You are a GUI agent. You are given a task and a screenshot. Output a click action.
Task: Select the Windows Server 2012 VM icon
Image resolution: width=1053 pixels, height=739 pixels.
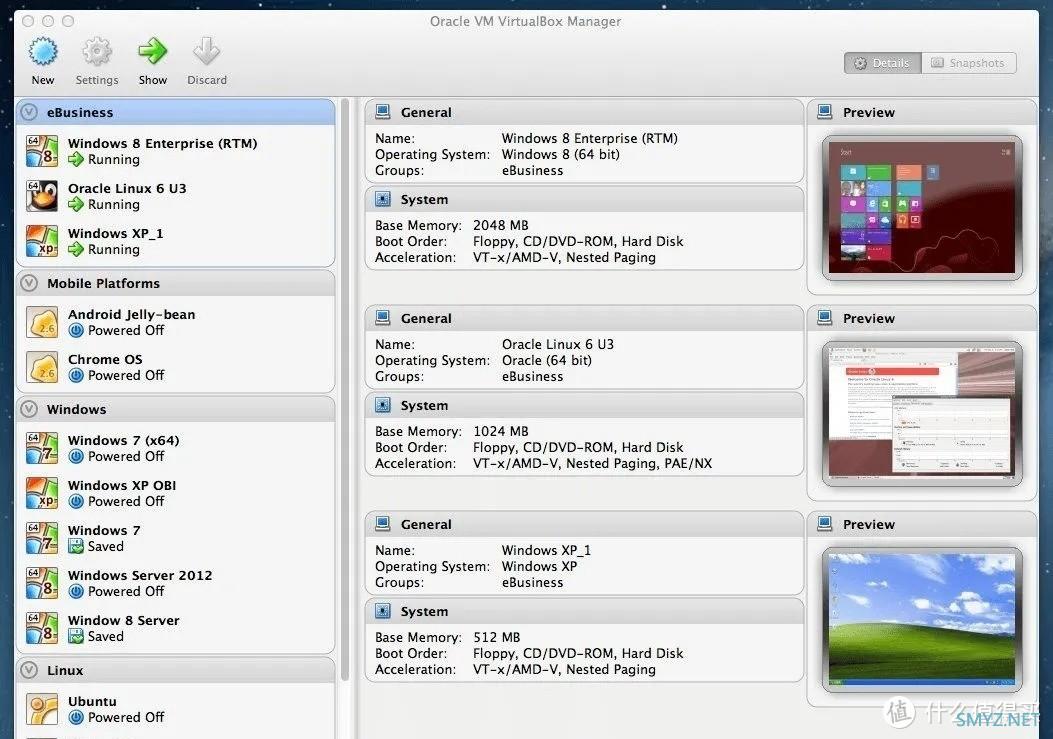coord(42,583)
